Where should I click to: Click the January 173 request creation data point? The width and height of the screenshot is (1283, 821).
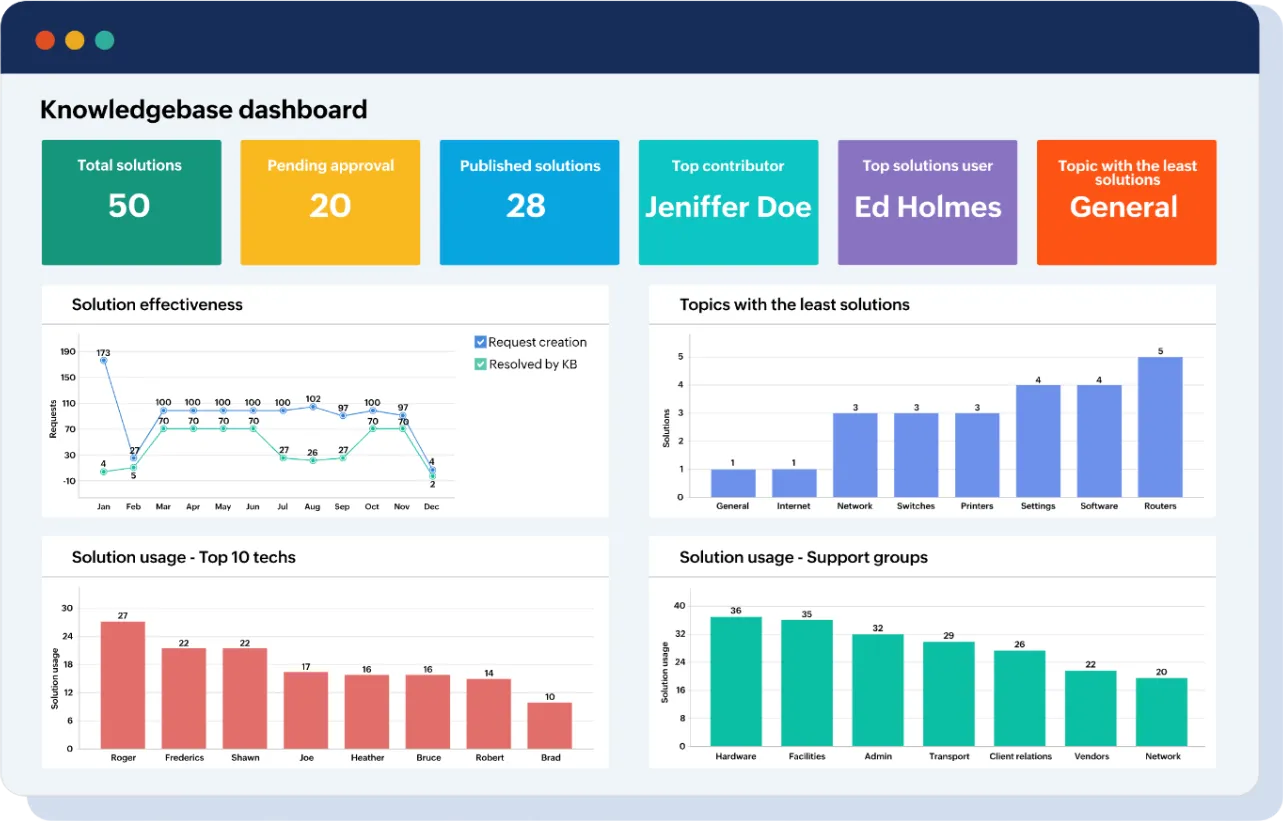click(103, 361)
